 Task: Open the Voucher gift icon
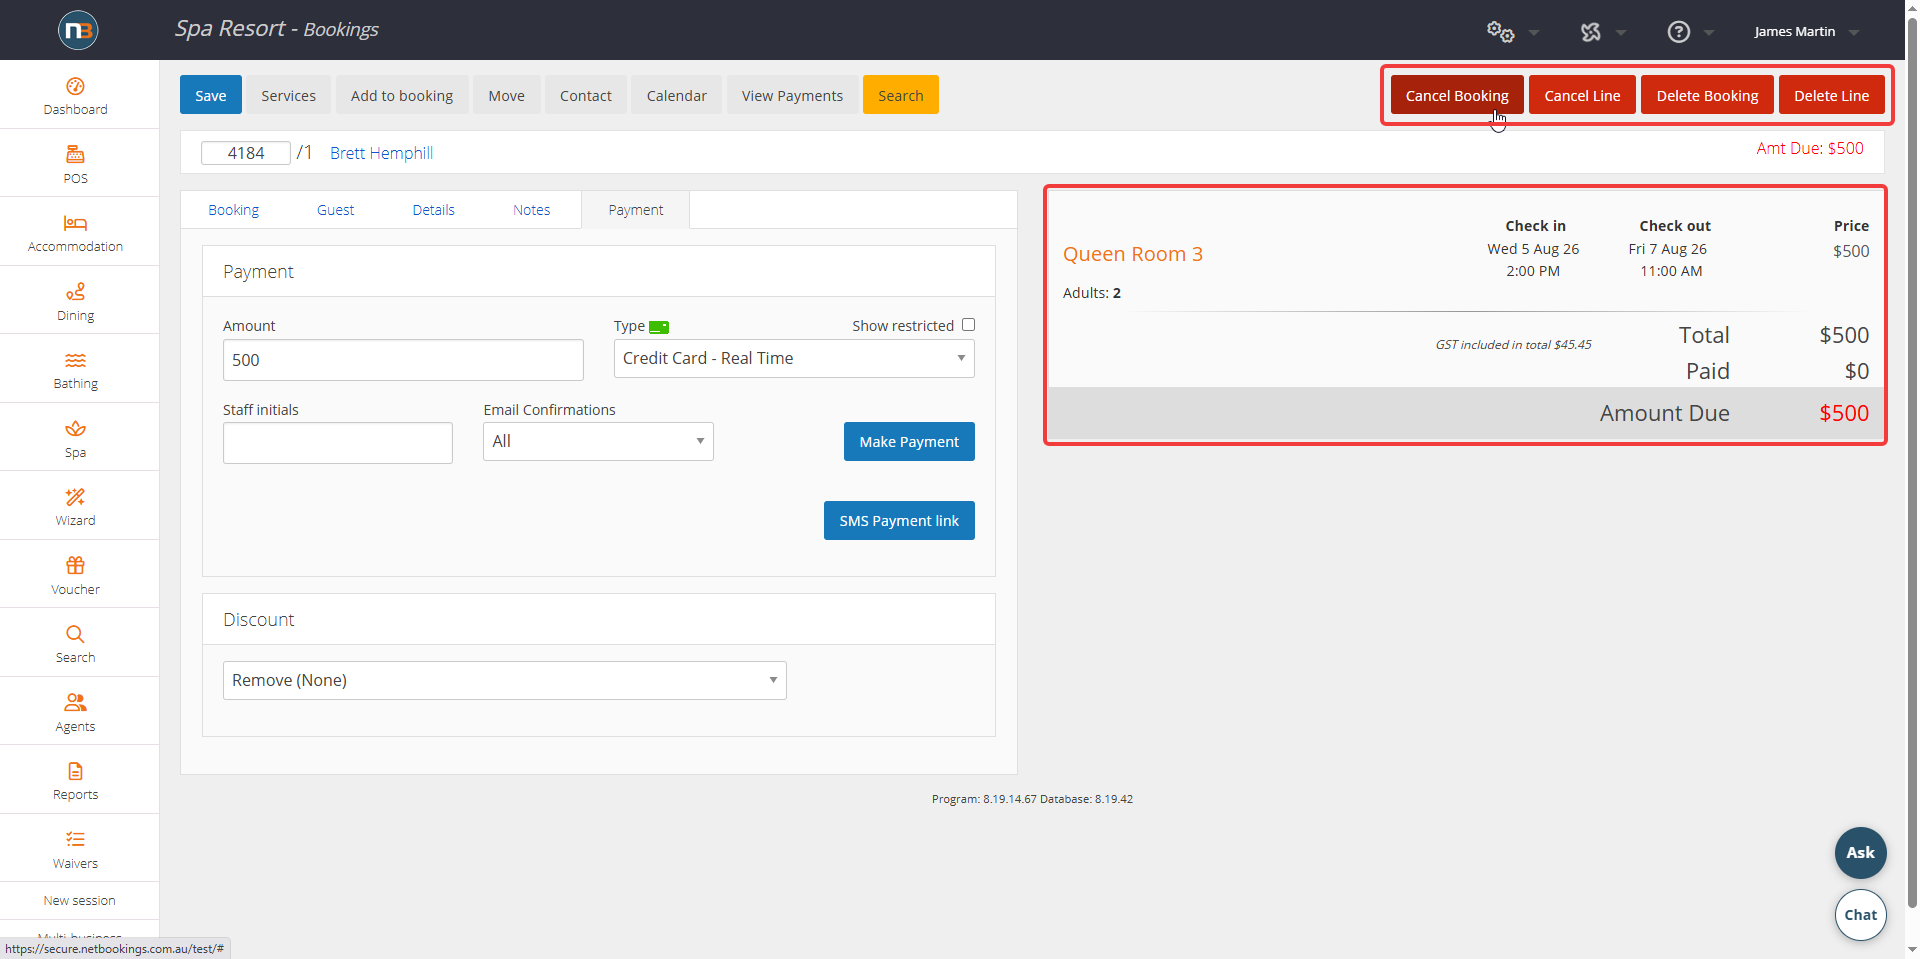(x=75, y=565)
